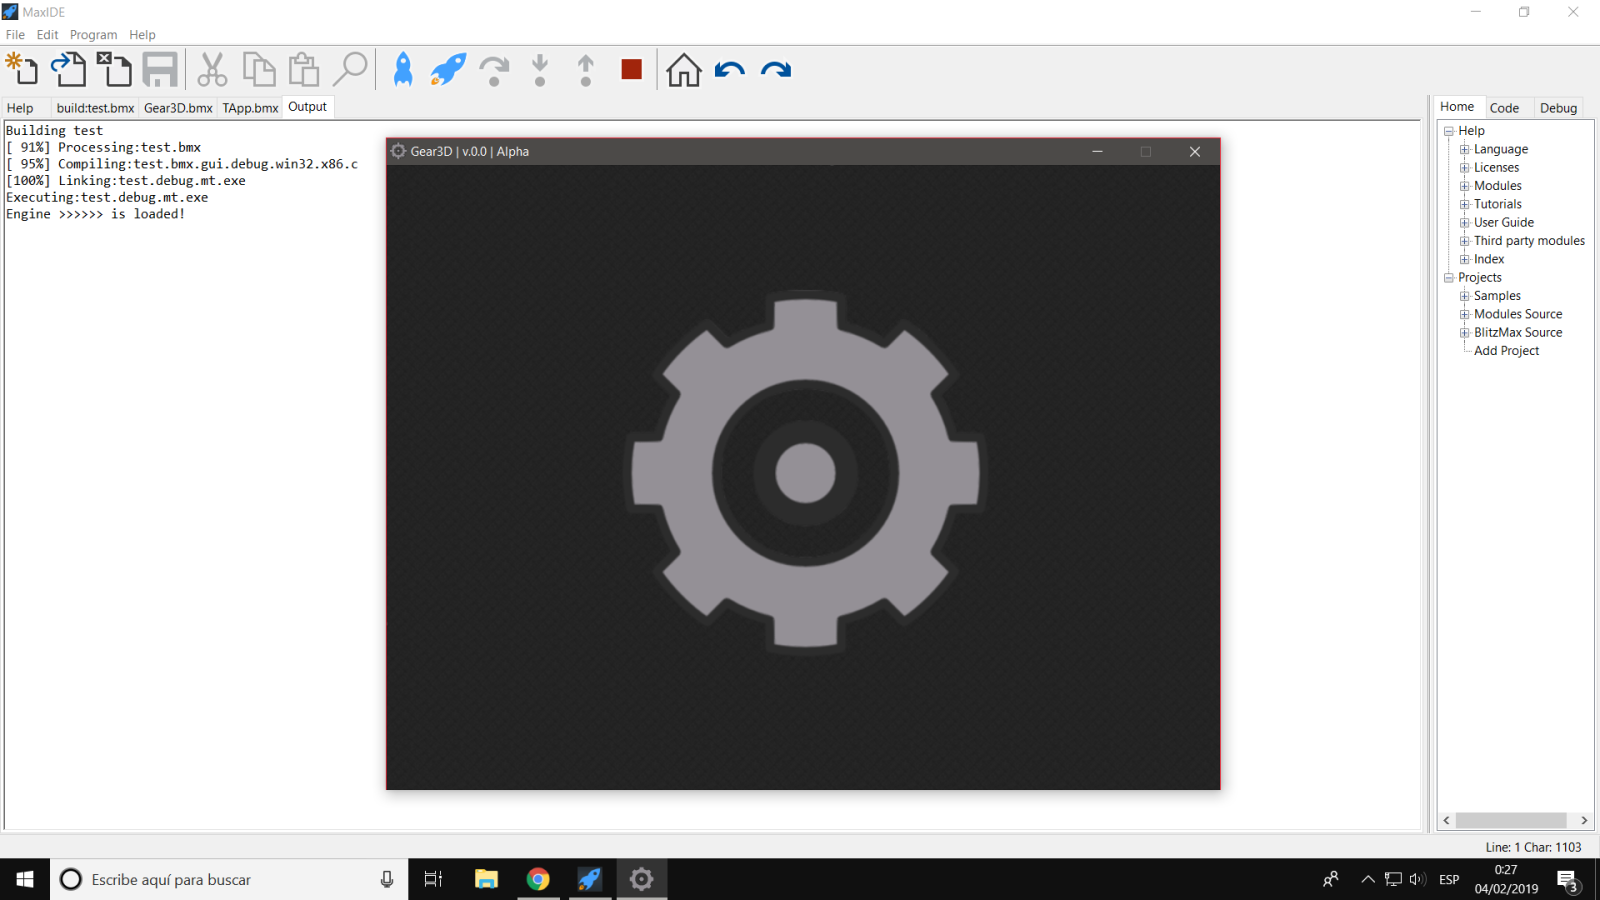Click Add Project in the tree
The height and width of the screenshot is (900, 1600).
point(1506,351)
